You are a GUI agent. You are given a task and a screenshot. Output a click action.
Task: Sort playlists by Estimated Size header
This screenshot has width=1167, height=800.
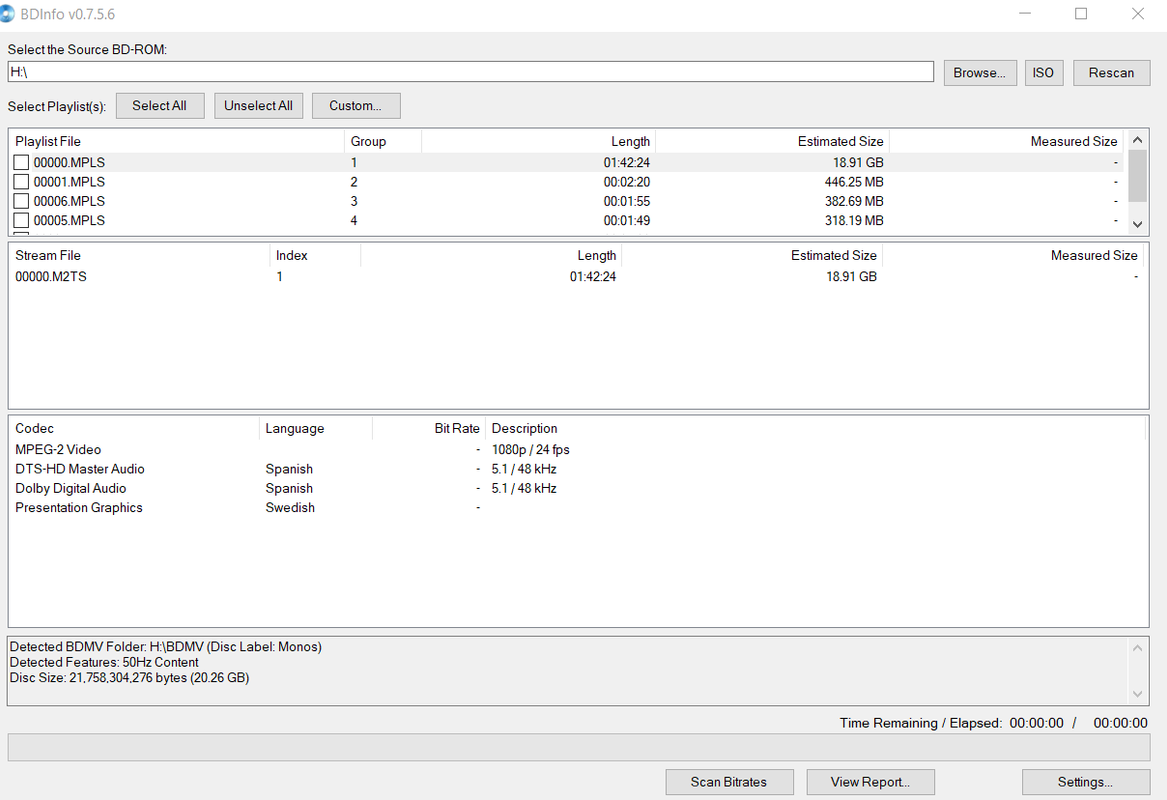(x=772, y=141)
